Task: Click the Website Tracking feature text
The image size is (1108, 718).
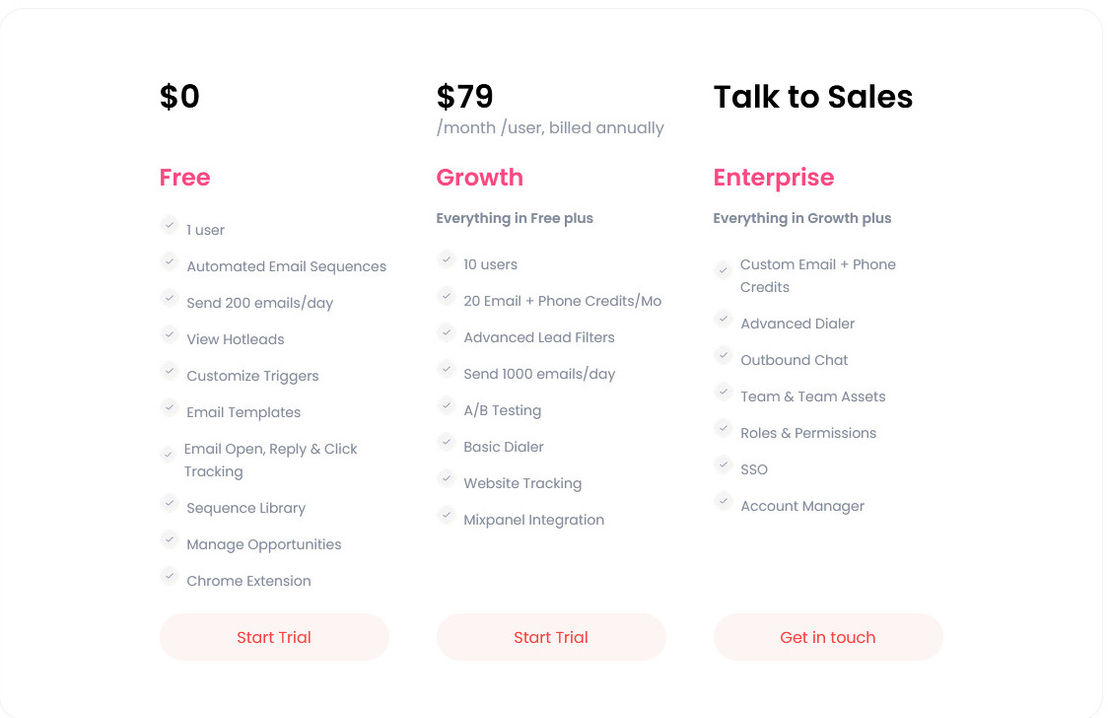Action: 522,483
